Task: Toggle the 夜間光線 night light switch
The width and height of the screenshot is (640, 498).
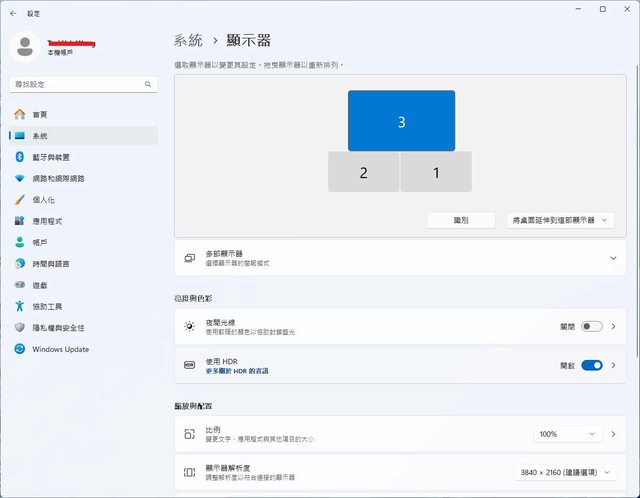Action: point(591,326)
